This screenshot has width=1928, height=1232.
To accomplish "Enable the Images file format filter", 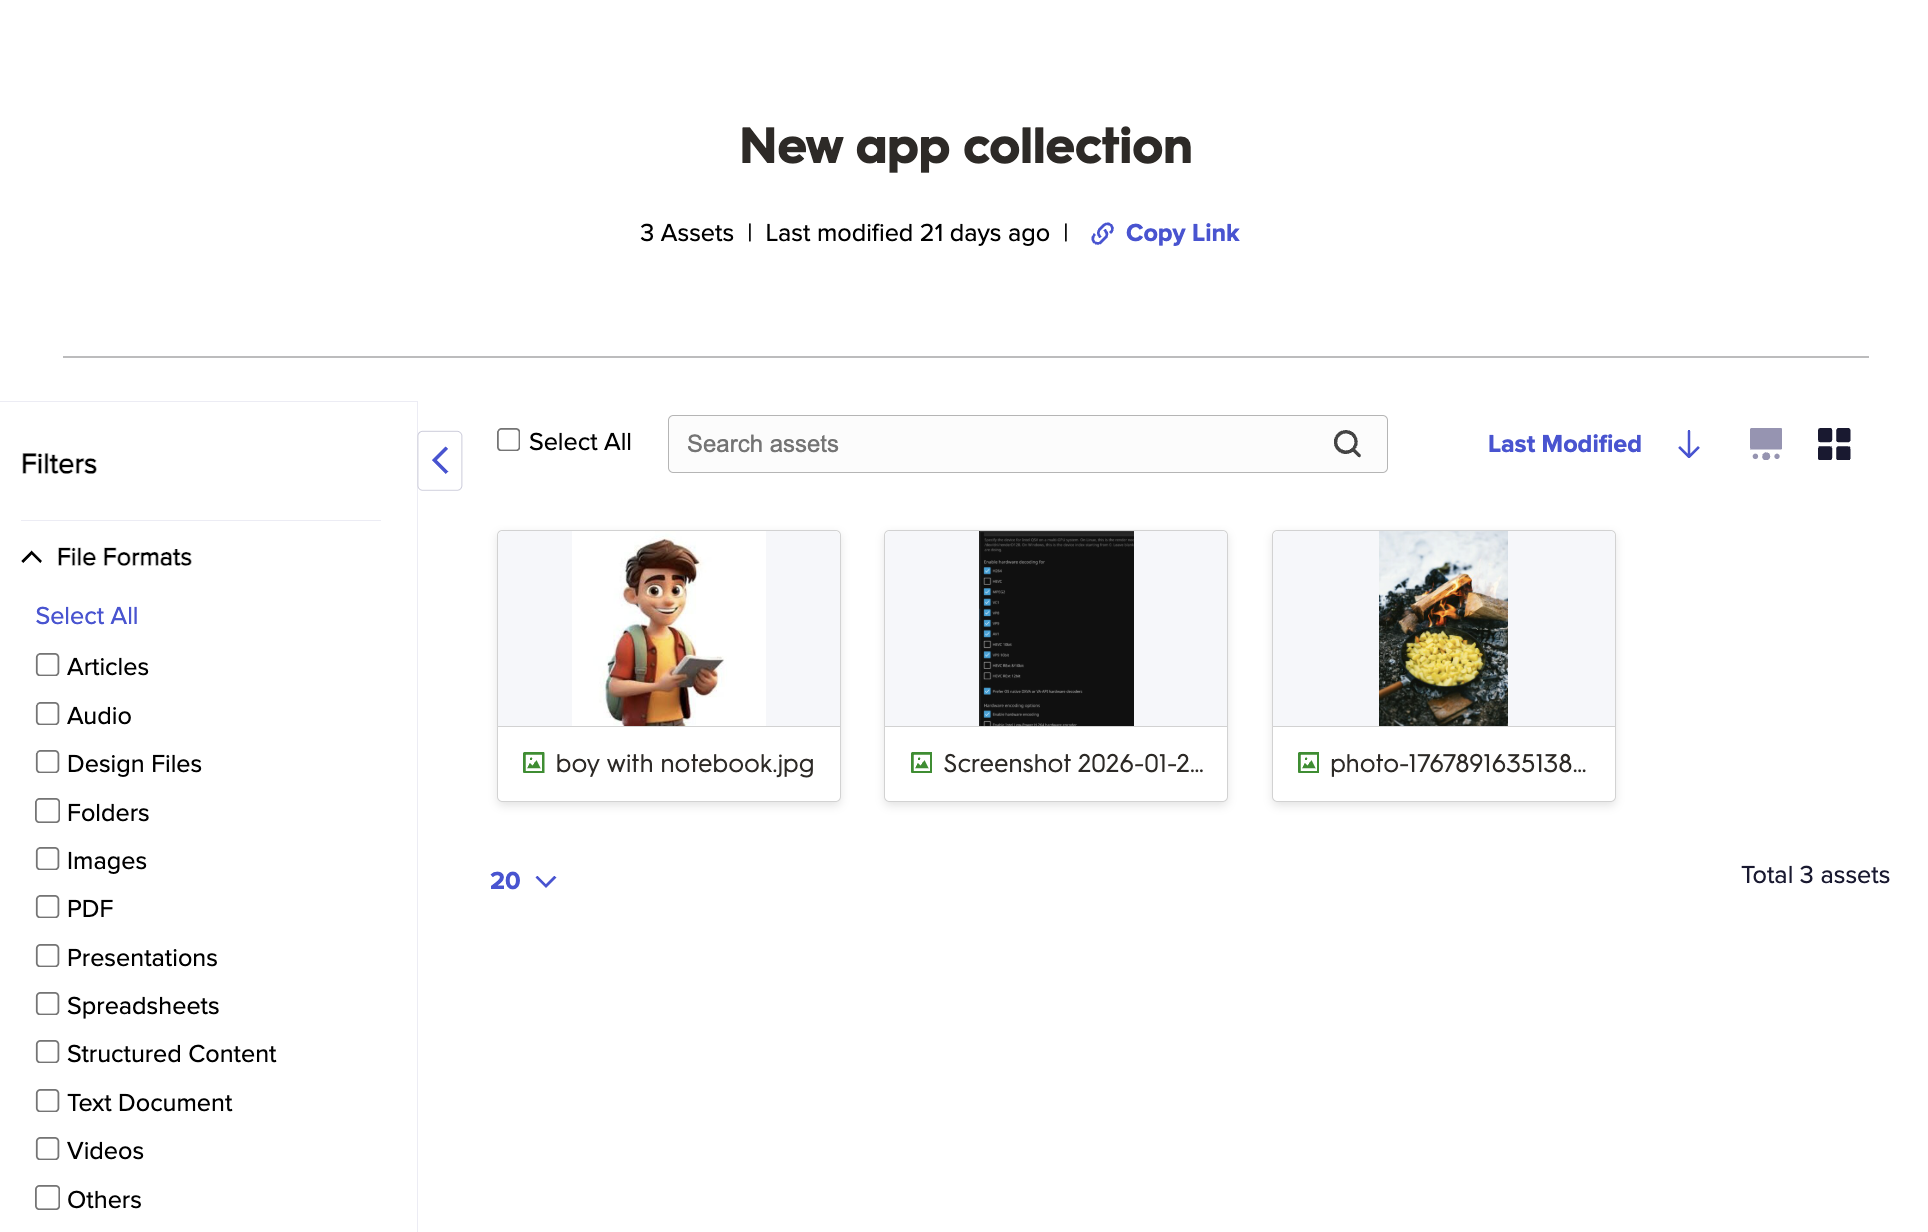I will tap(47, 859).
